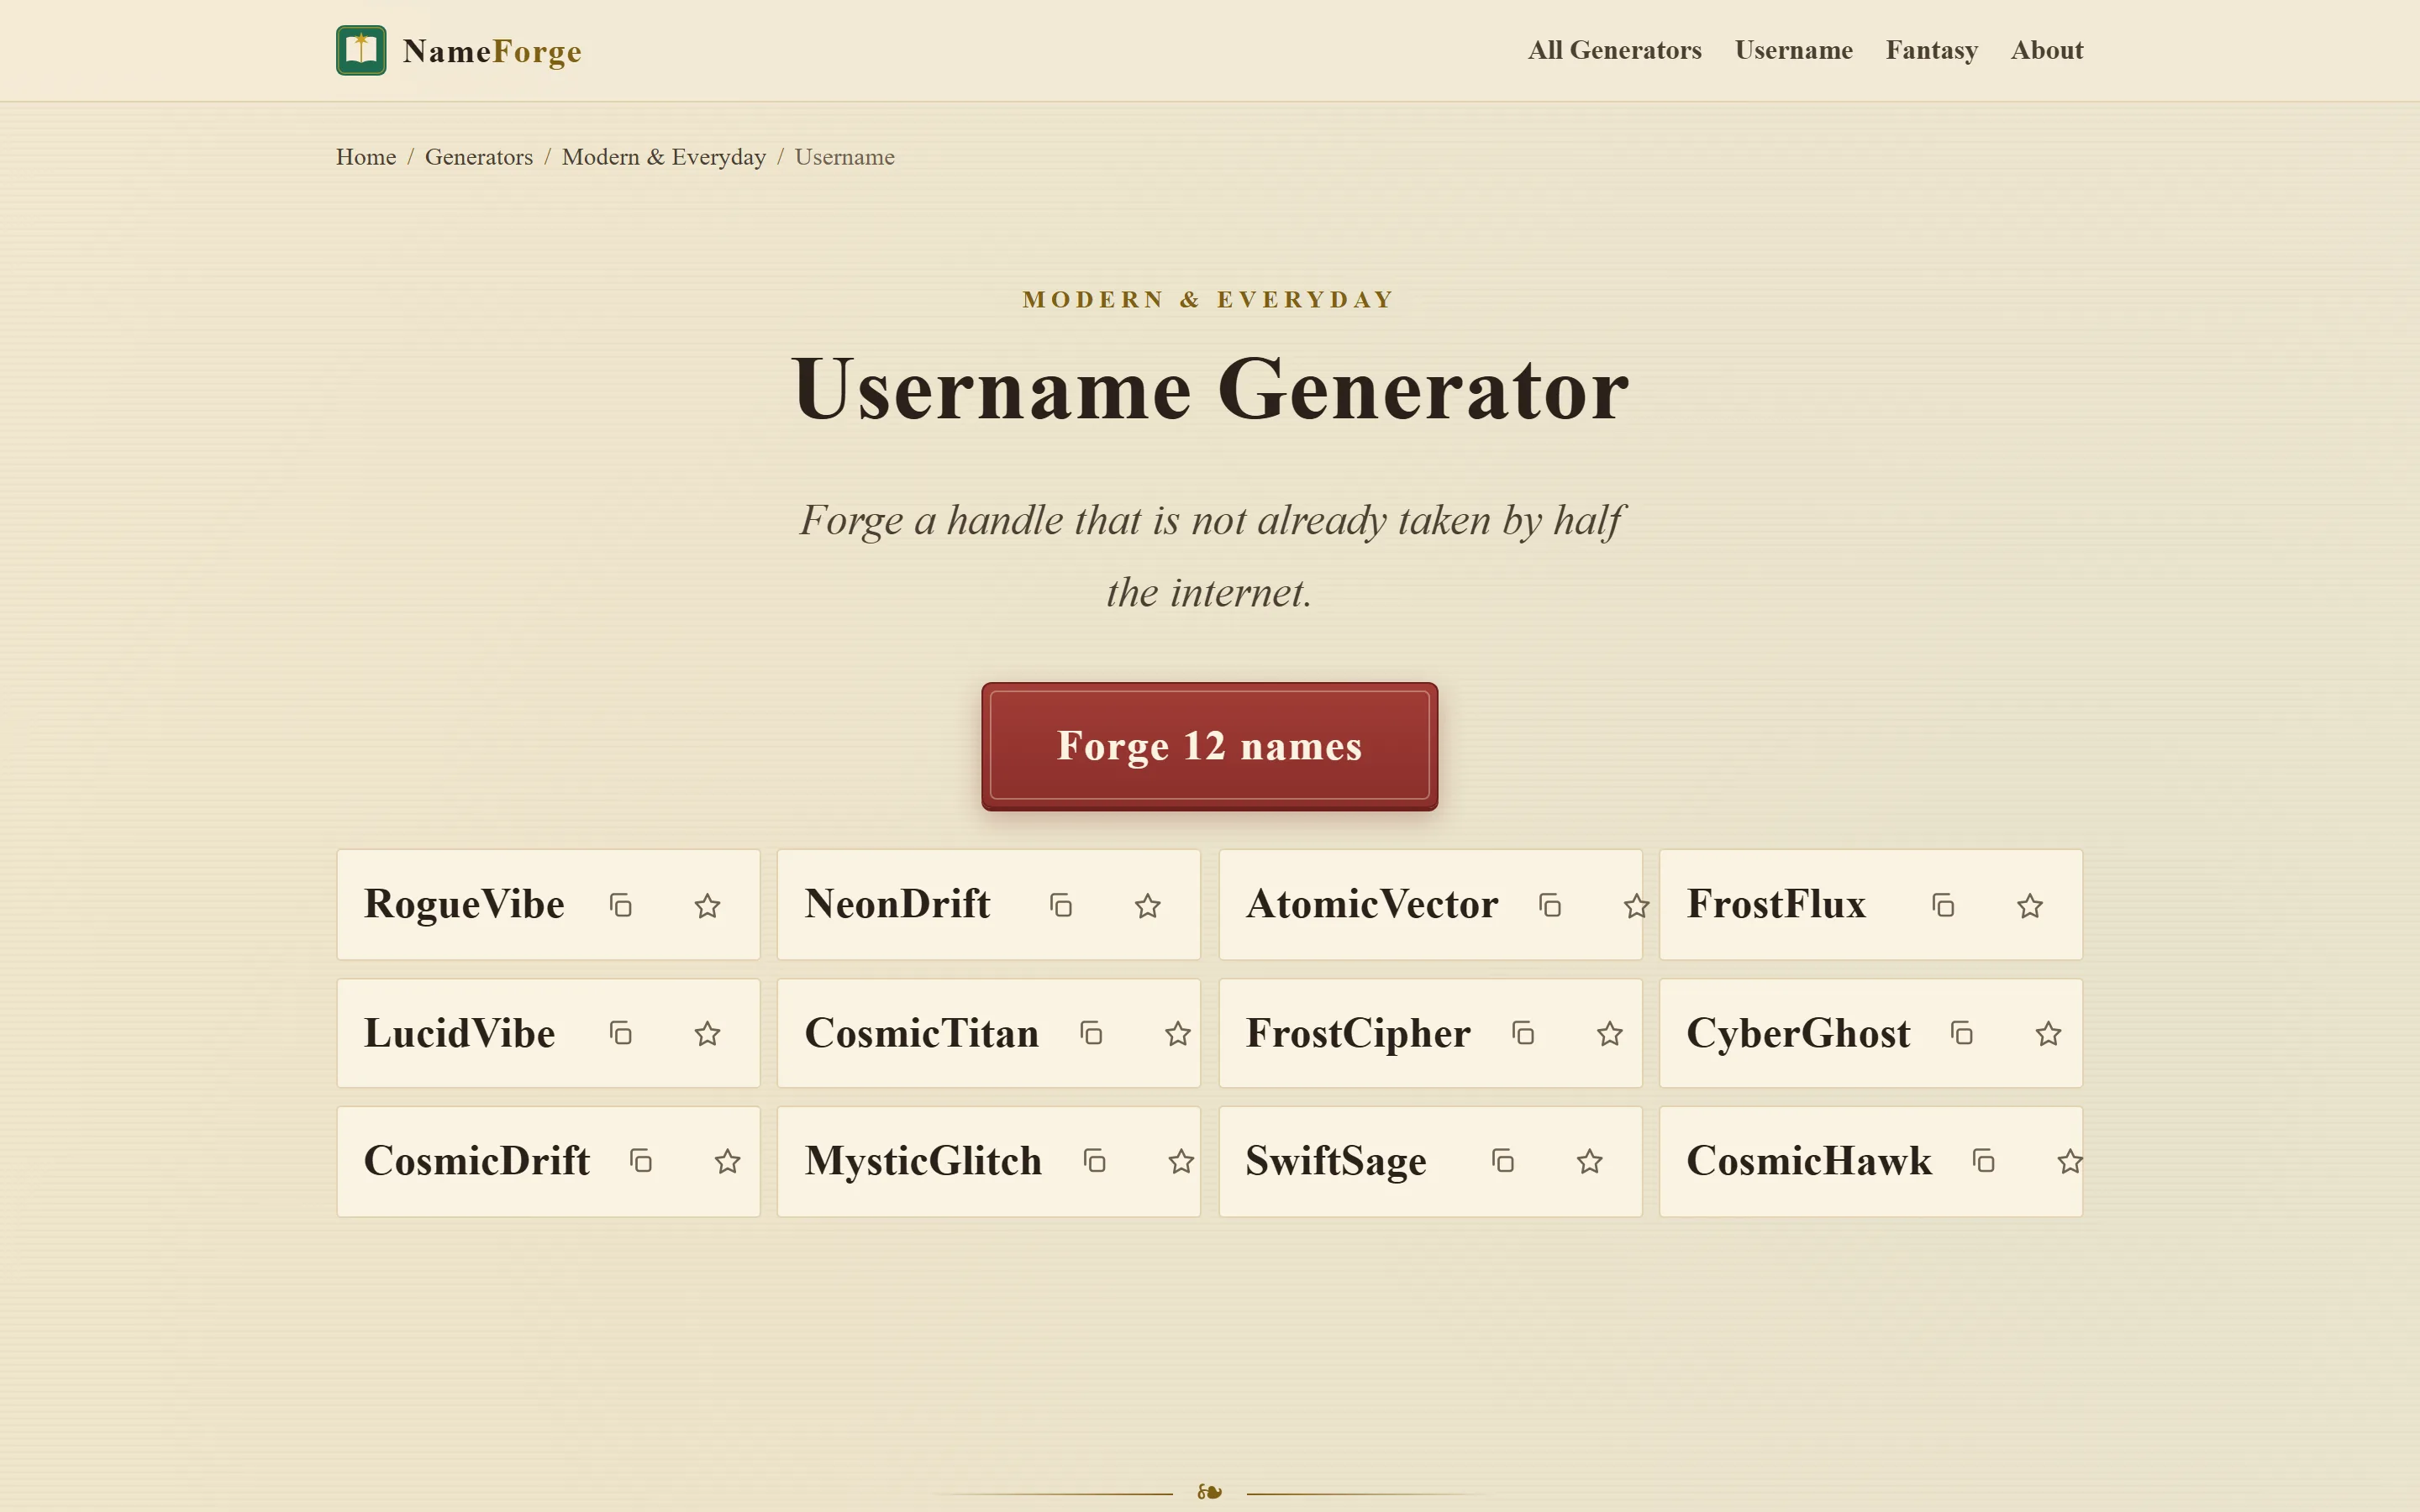Copy the RogueVibe username
Image resolution: width=2420 pixels, height=1512 pixels.
(621, 906)
